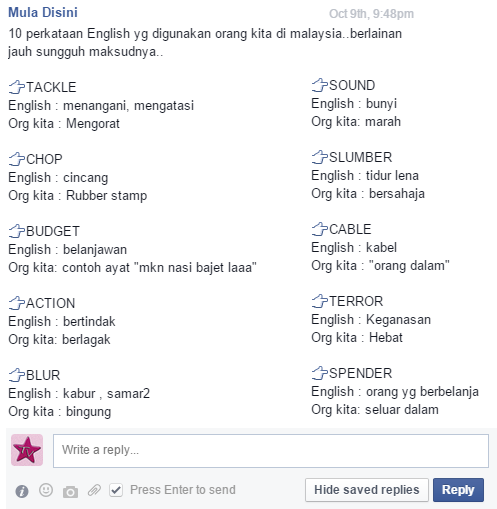This screenshot has height=509, width=497.
Task: Click the pointing hand icon beside TERROR
Action: point(320,301)
